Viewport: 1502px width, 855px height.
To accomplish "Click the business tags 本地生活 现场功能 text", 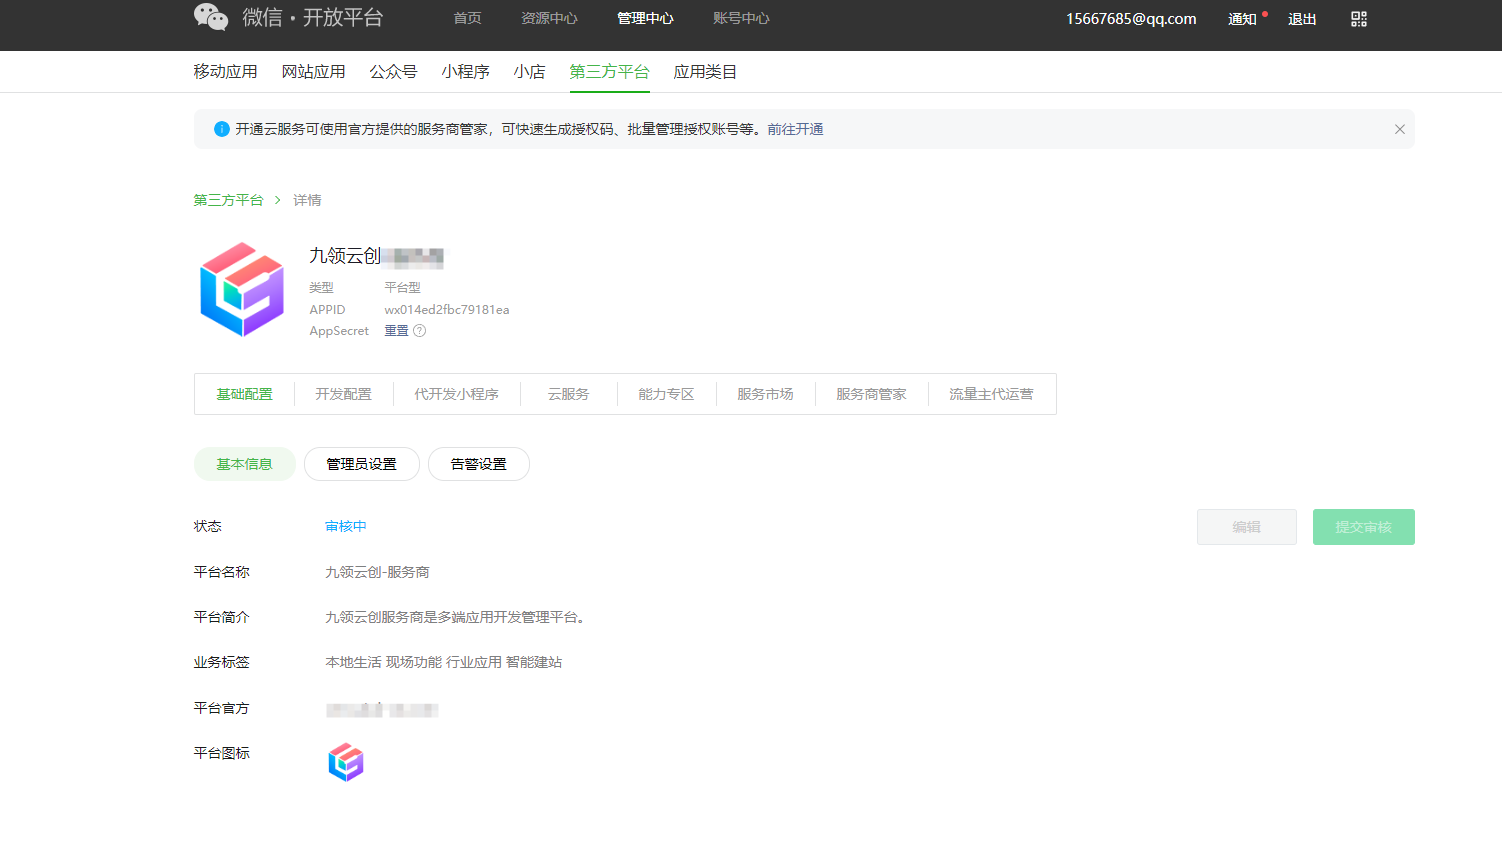I will 444,662.
